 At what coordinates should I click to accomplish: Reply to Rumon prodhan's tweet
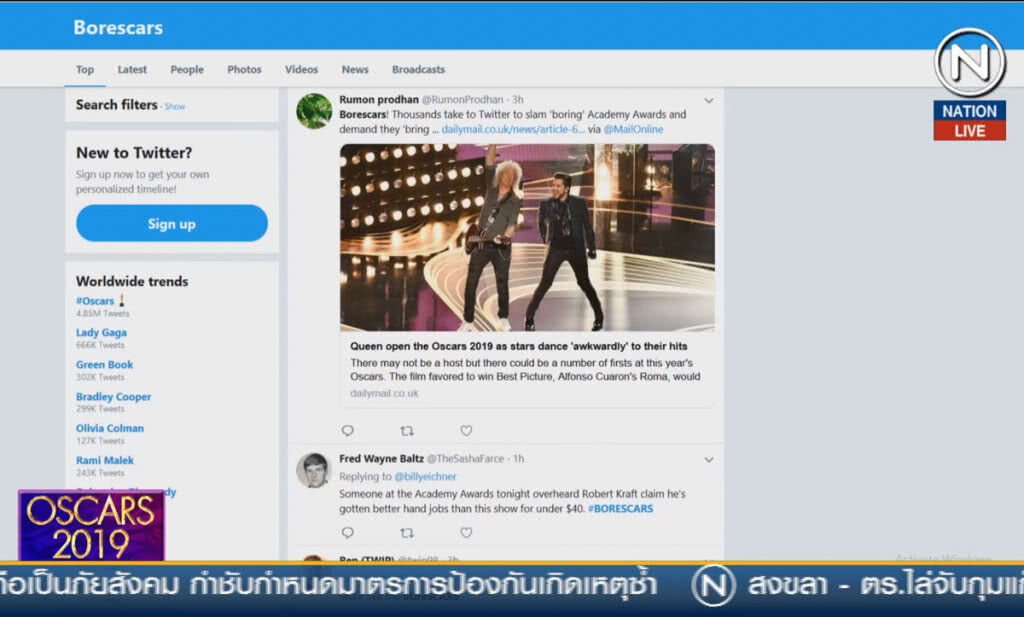pos(347,431)
